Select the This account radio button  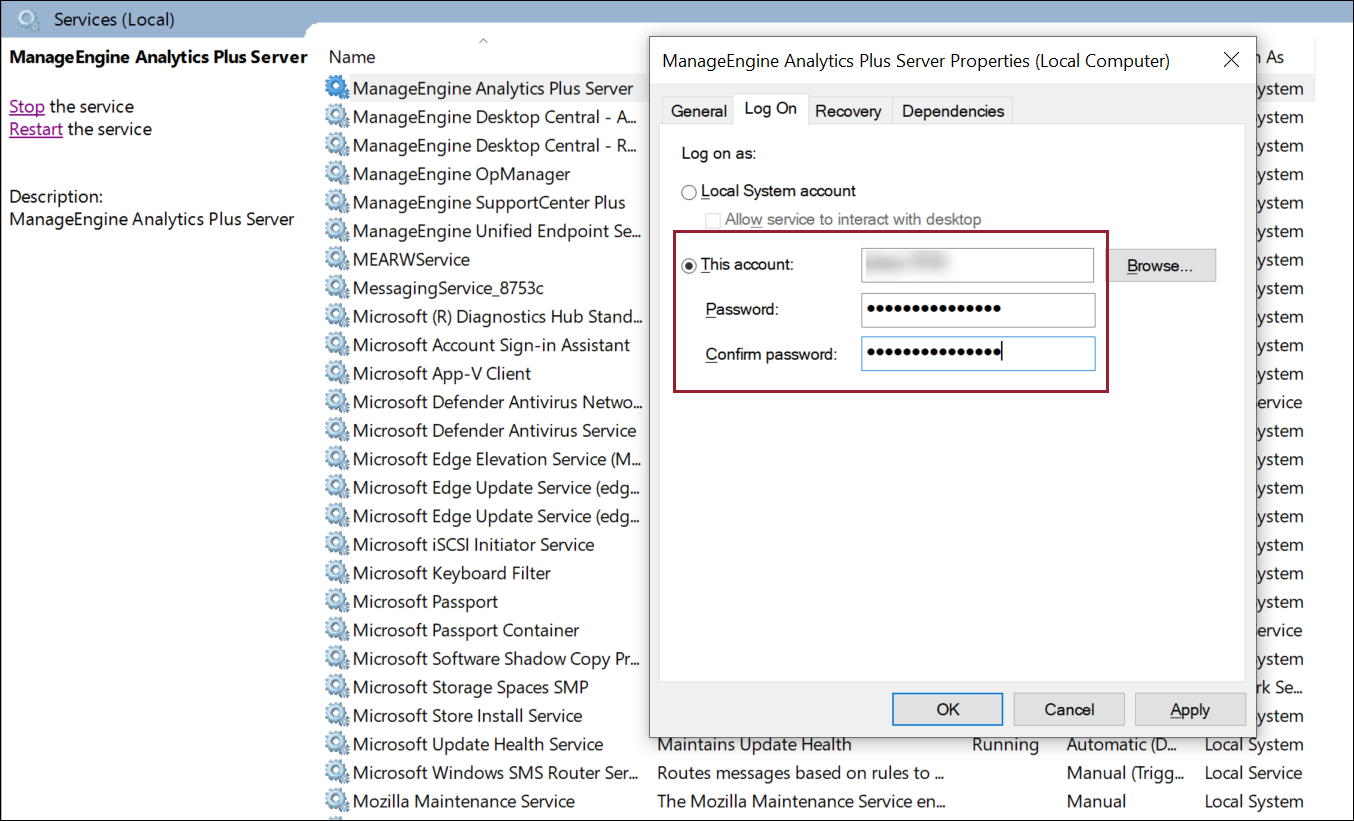click(689, 265)
